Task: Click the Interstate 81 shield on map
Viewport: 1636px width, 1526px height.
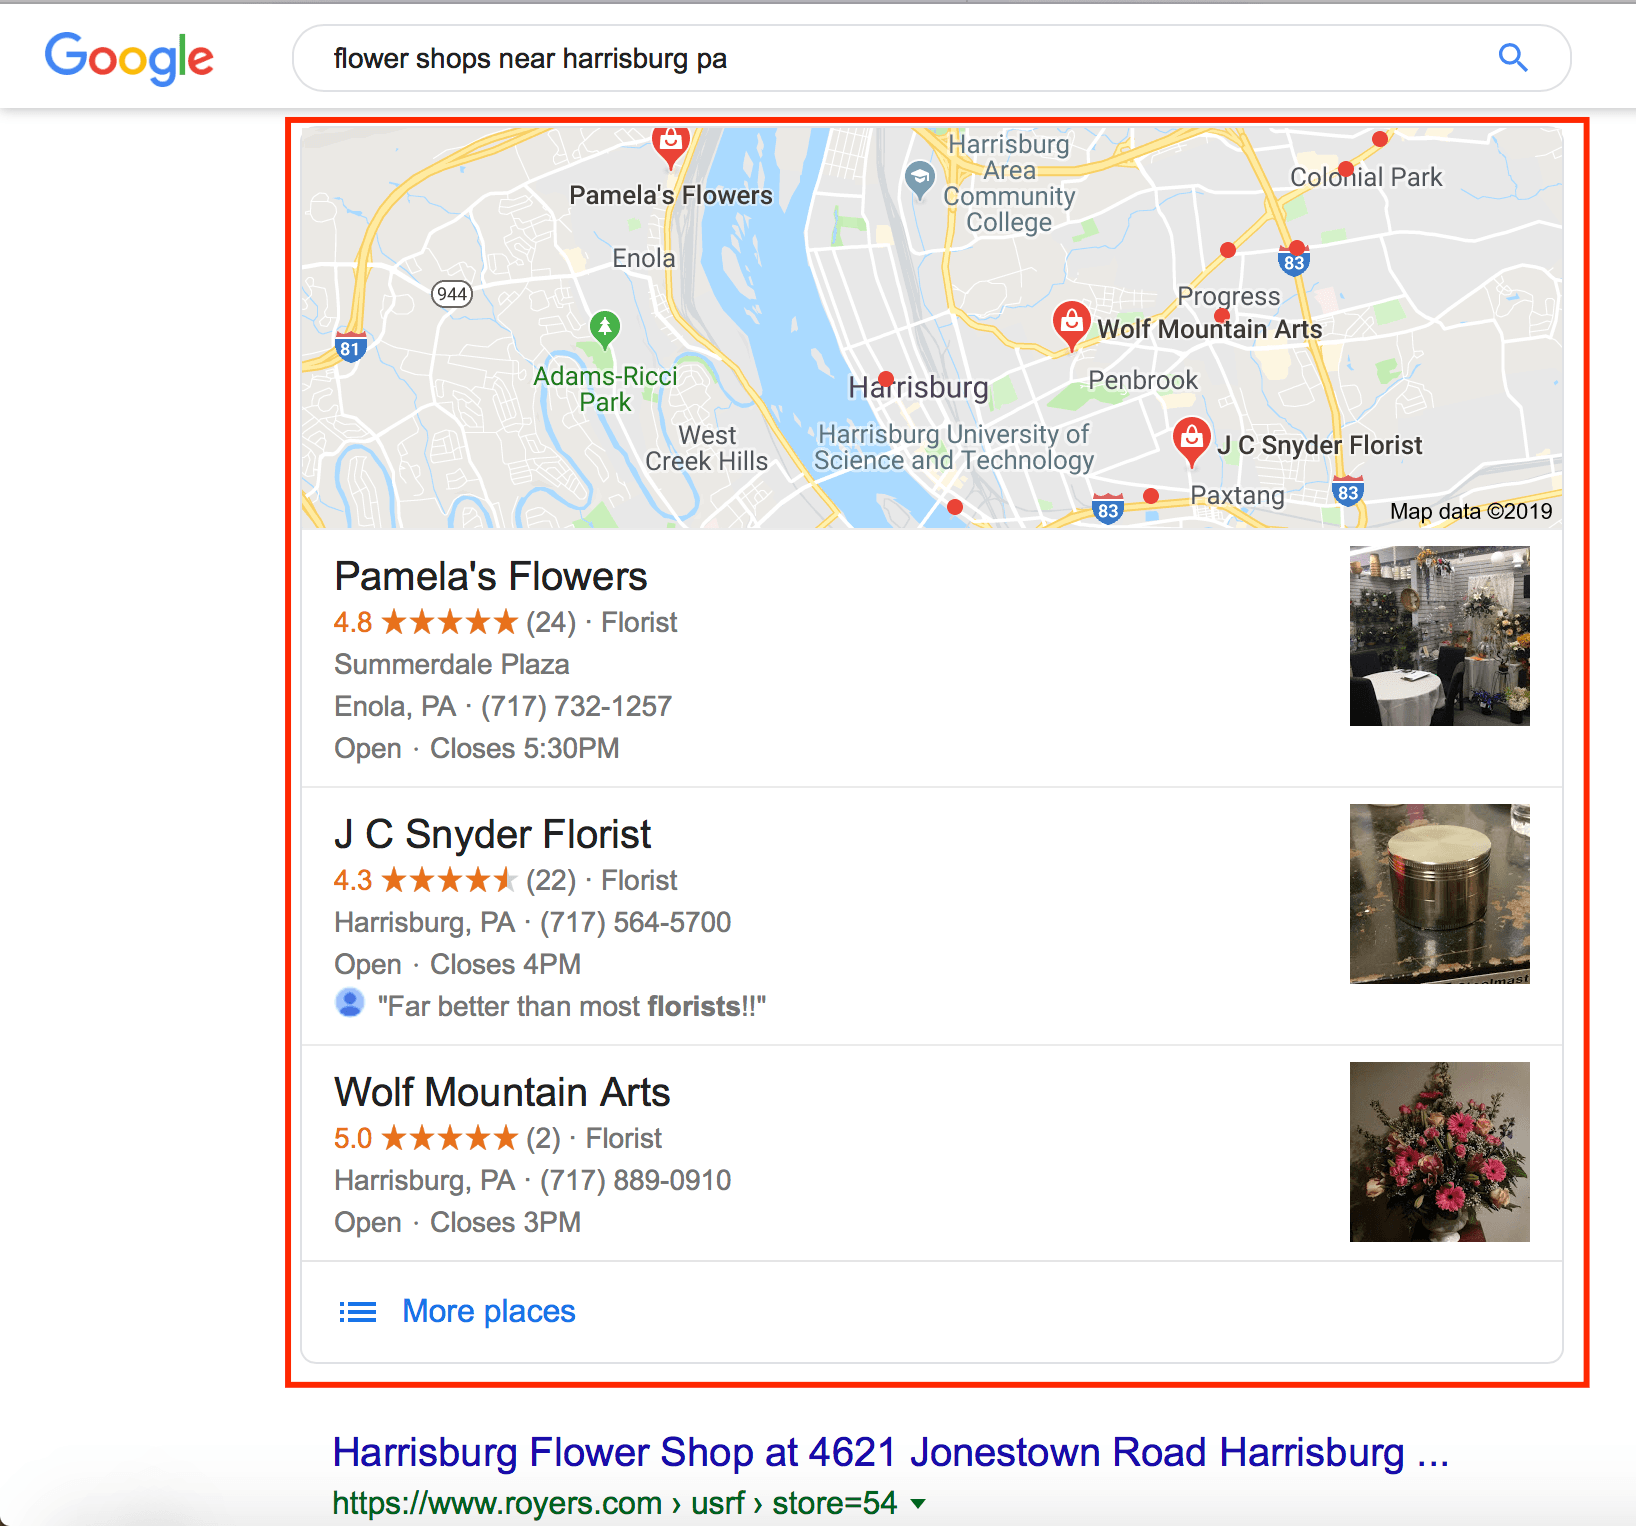Action: [349, 346]
